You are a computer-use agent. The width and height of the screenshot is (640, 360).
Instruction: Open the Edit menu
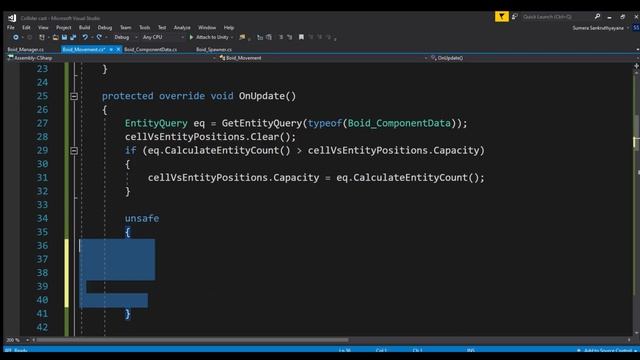(x=26, y=28)
